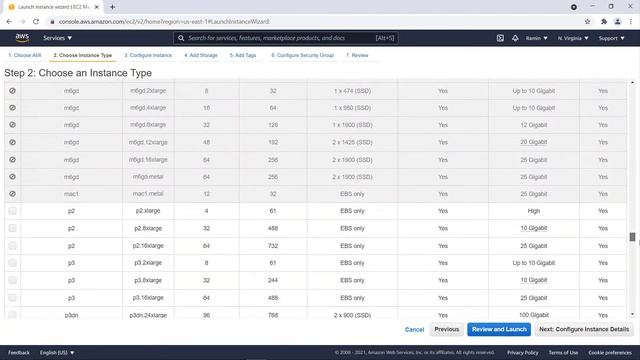640x360 pixels.
Task: Focus the AWS services search field
Action: [x=286, y=38]
